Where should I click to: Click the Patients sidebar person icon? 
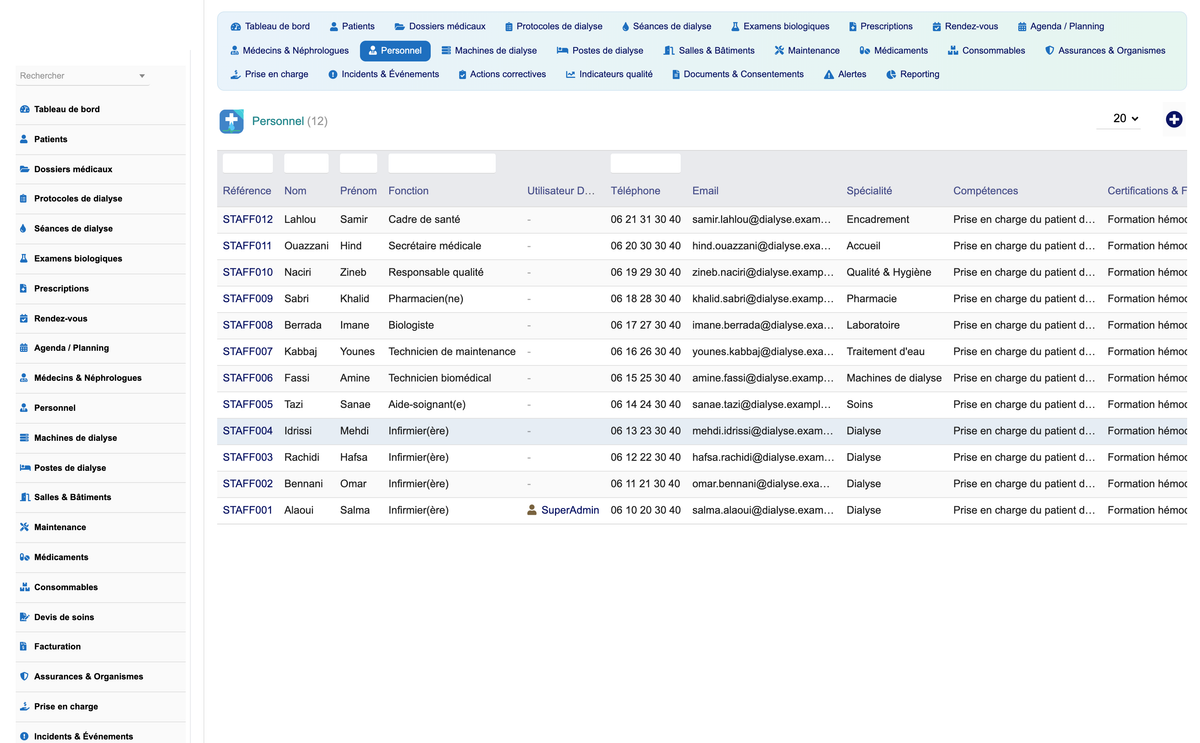[x=24, y=139]
